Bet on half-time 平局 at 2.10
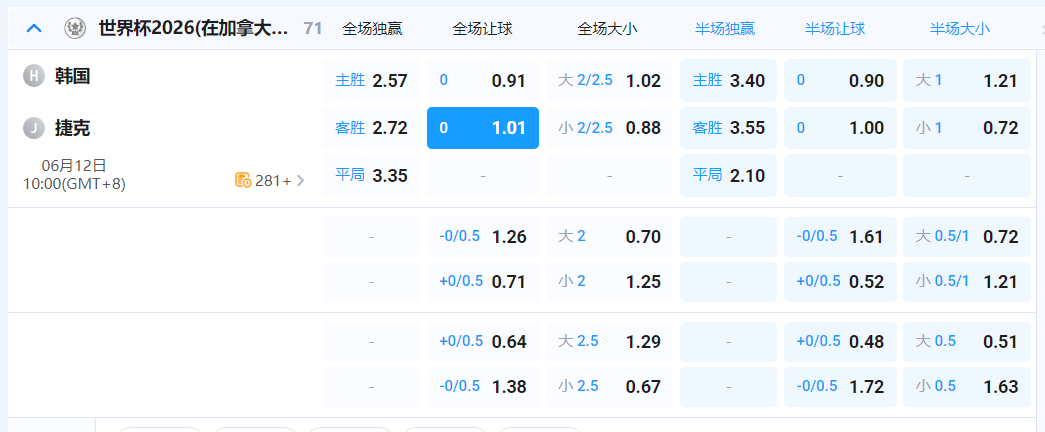The image size is (1045, 432). click(728, 175)
